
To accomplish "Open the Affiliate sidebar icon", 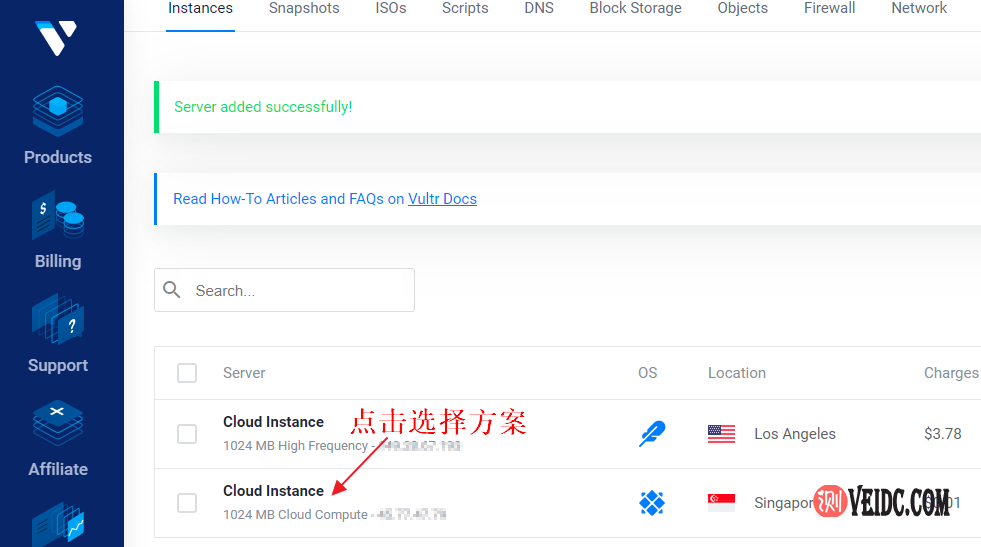I will click(x=58, y=423).
